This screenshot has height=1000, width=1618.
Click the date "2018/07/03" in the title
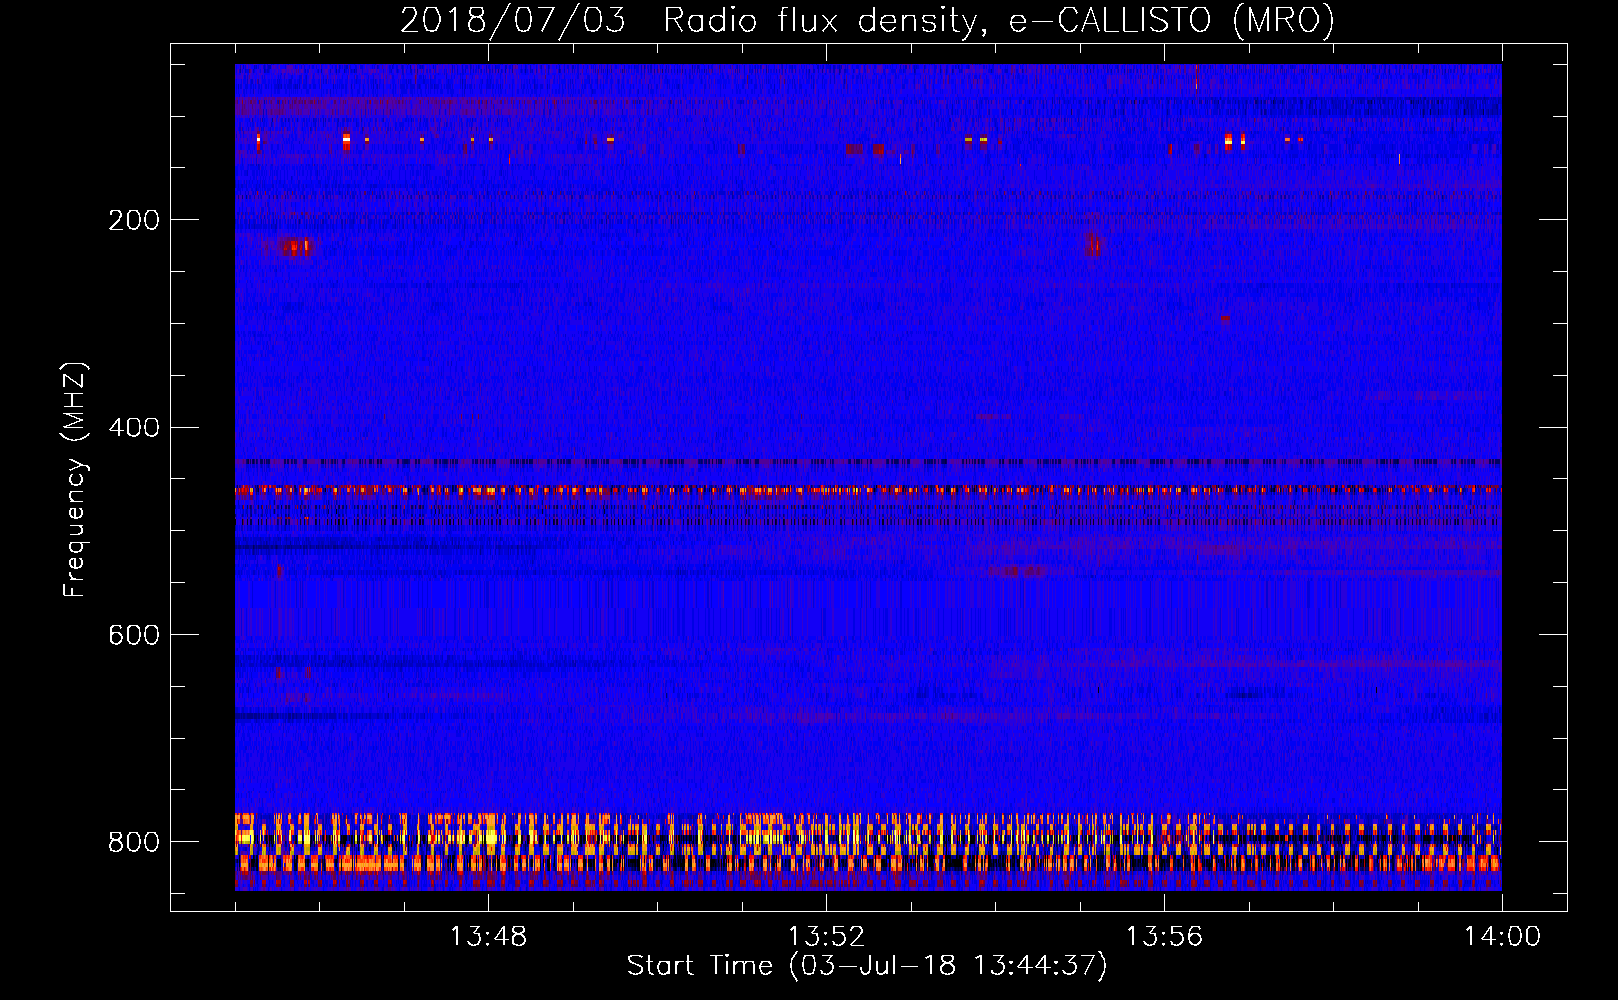pyautogui.click(x=513, y=20)
